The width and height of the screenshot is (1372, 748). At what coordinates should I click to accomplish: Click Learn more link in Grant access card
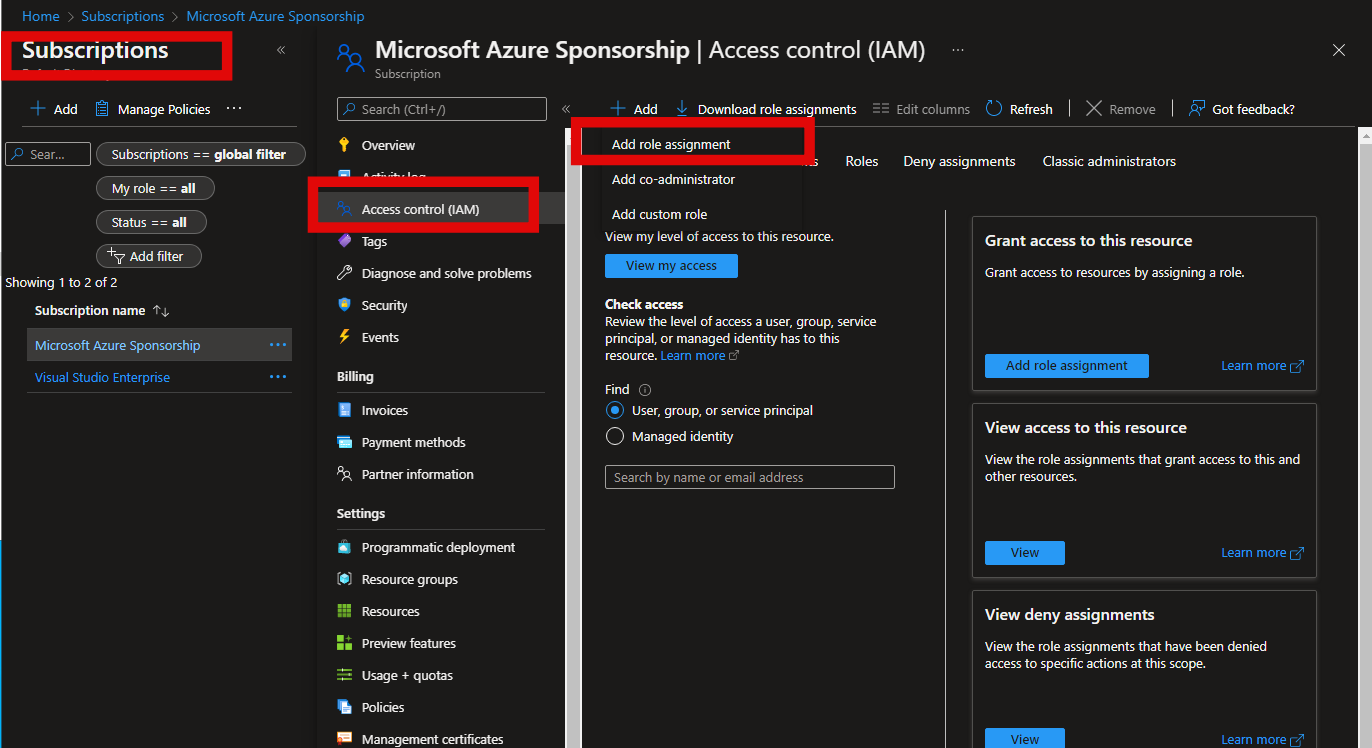point(1262,366)
